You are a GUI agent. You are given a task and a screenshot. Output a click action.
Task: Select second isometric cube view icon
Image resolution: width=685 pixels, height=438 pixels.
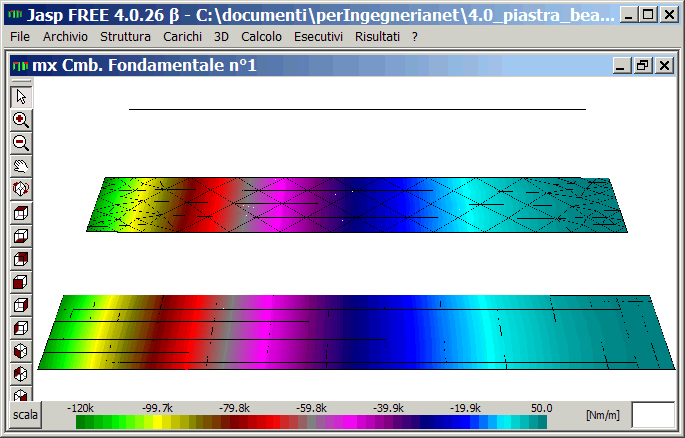[x=21, y=375]
